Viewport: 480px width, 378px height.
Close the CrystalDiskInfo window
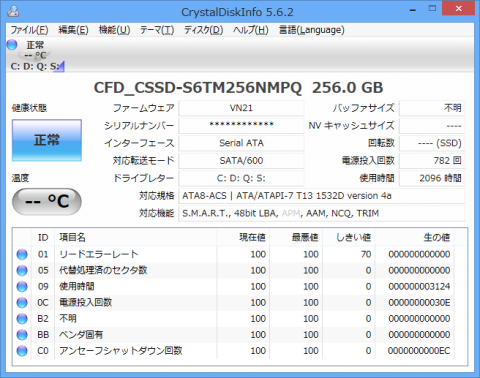coord(459,8)
